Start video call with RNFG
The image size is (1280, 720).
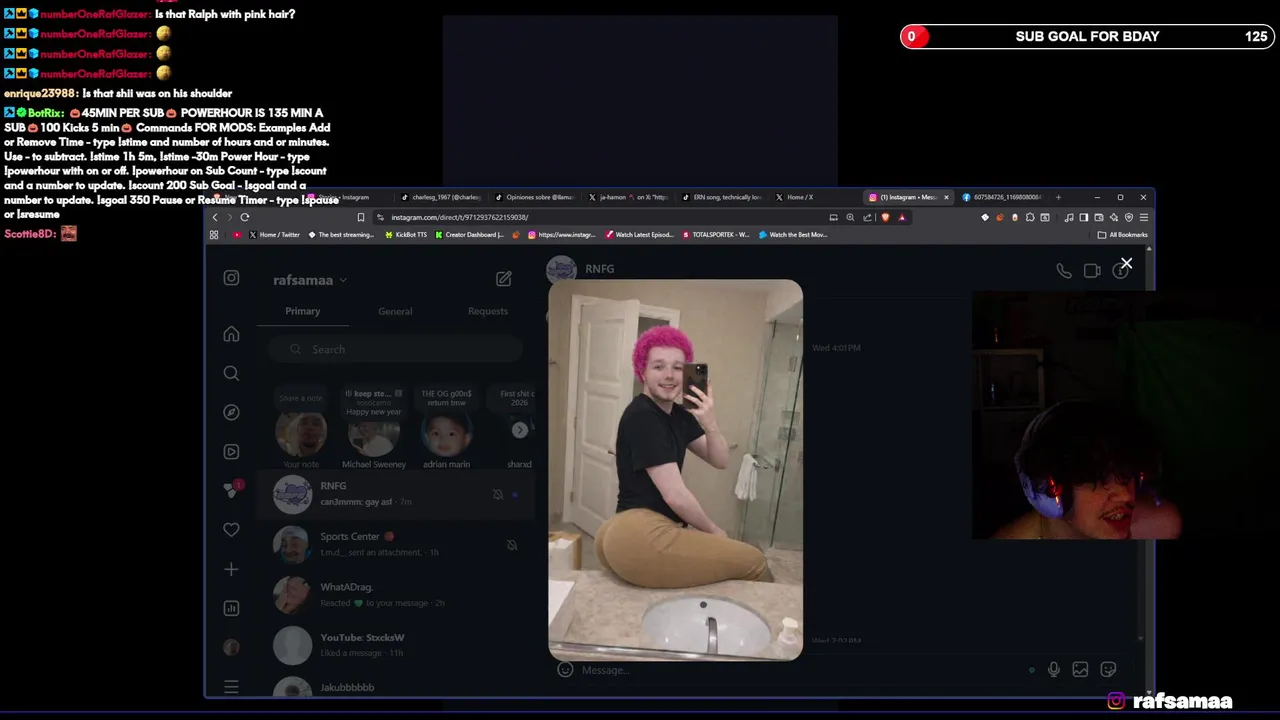[1092, 270]
